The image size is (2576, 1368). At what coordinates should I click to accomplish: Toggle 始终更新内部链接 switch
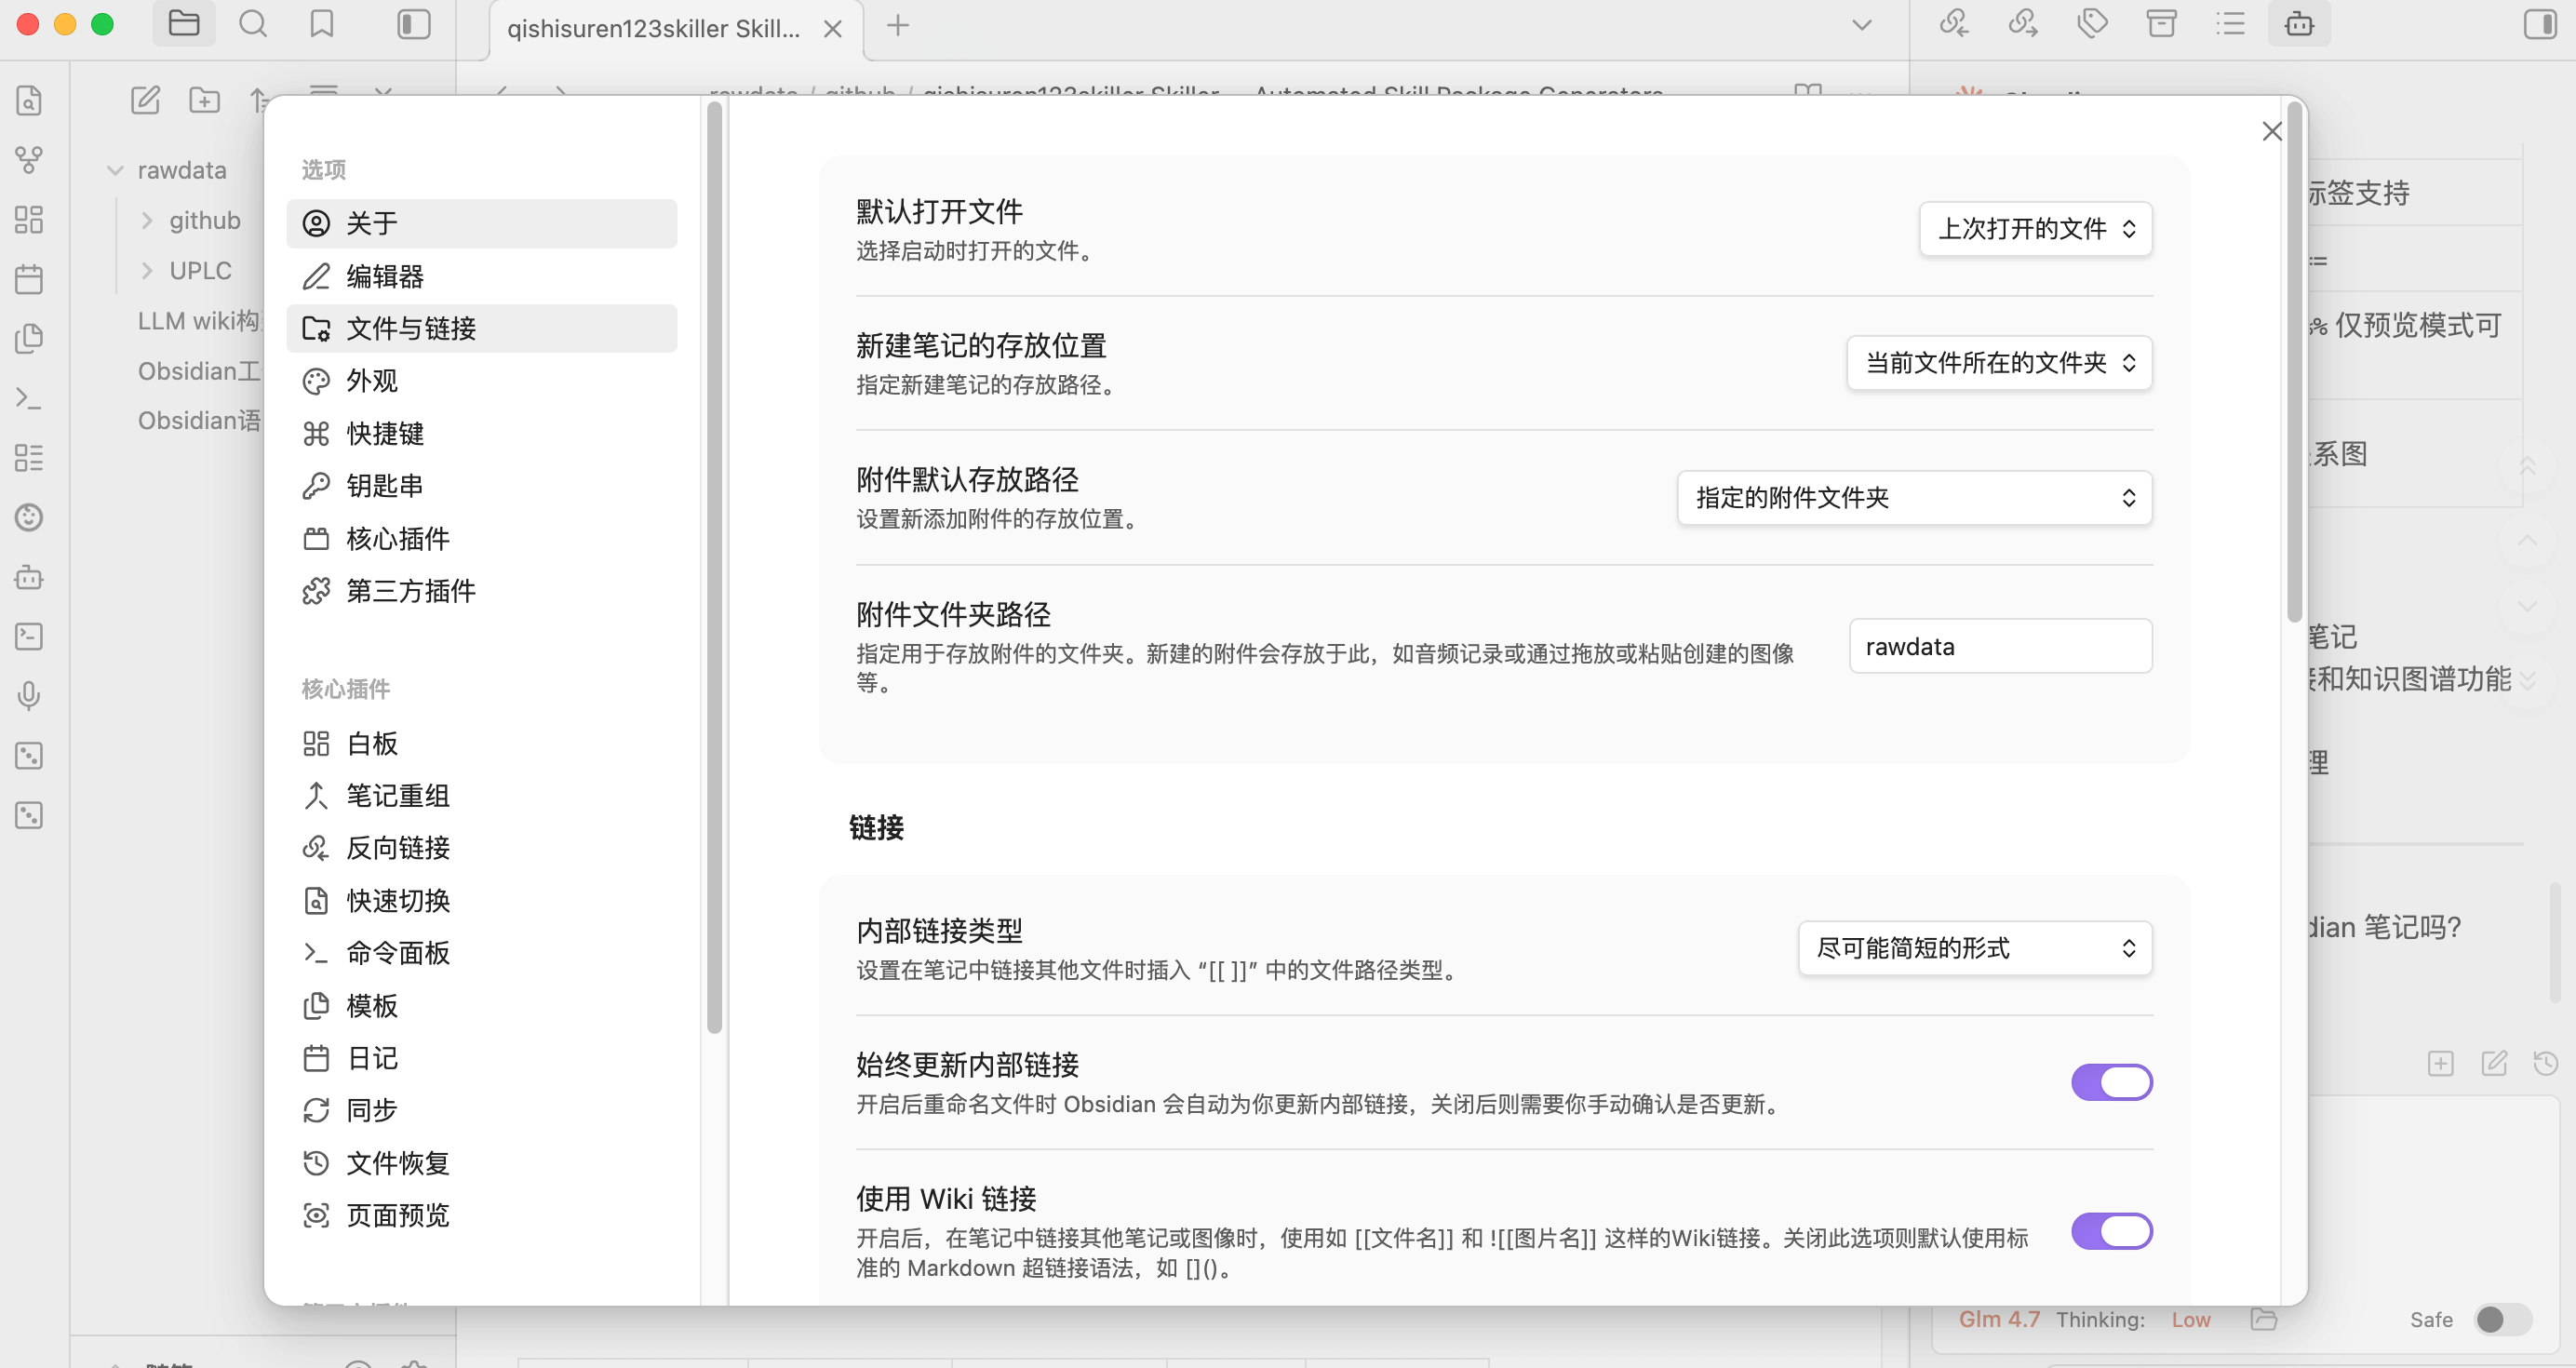(2111, 1083)
